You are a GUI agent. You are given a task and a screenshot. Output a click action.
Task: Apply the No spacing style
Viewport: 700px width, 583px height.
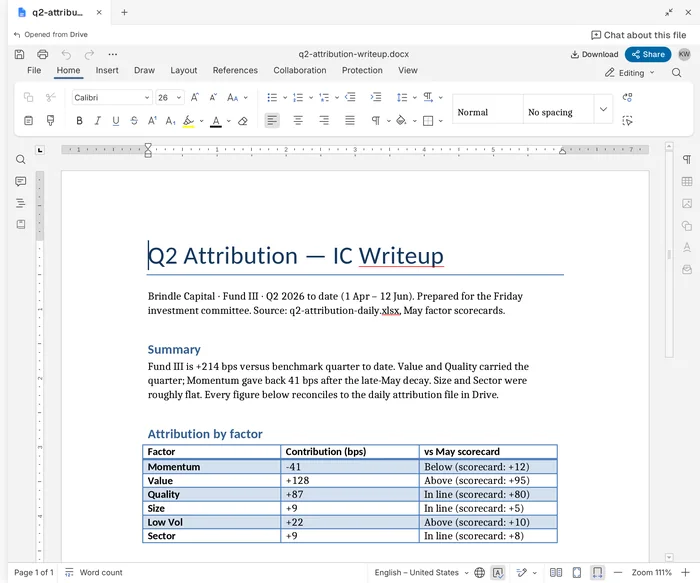point(558,109)
